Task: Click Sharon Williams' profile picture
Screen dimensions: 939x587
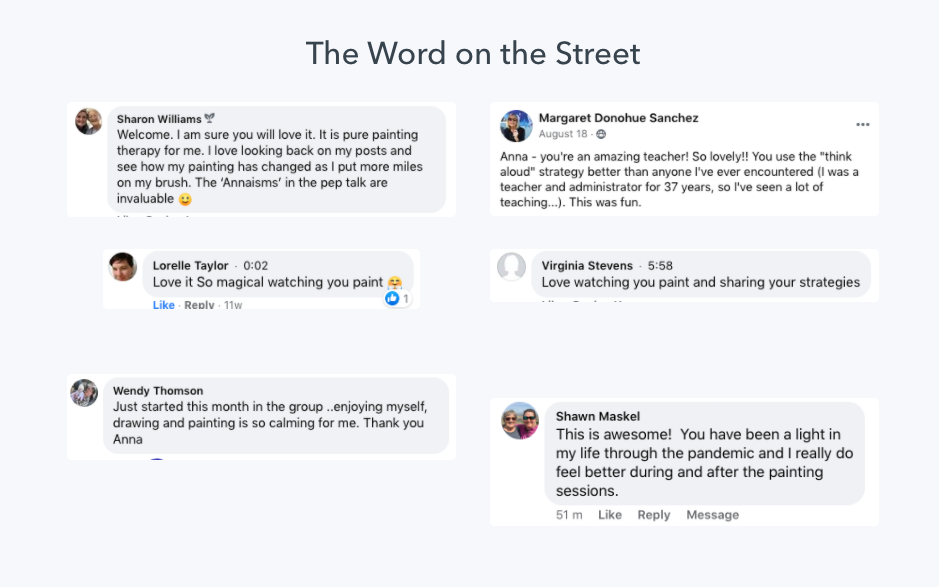Action: (x=89, y=121)
